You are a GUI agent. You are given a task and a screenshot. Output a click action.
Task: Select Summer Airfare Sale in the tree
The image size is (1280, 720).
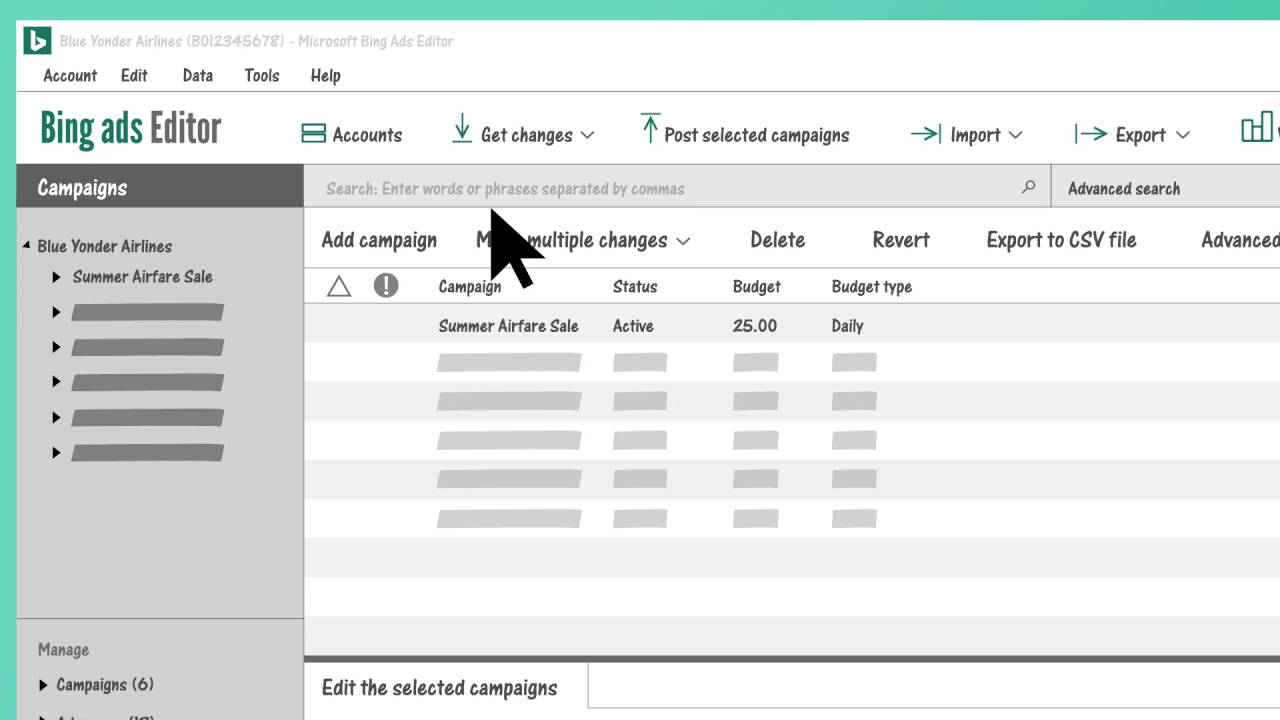point(143,277)
